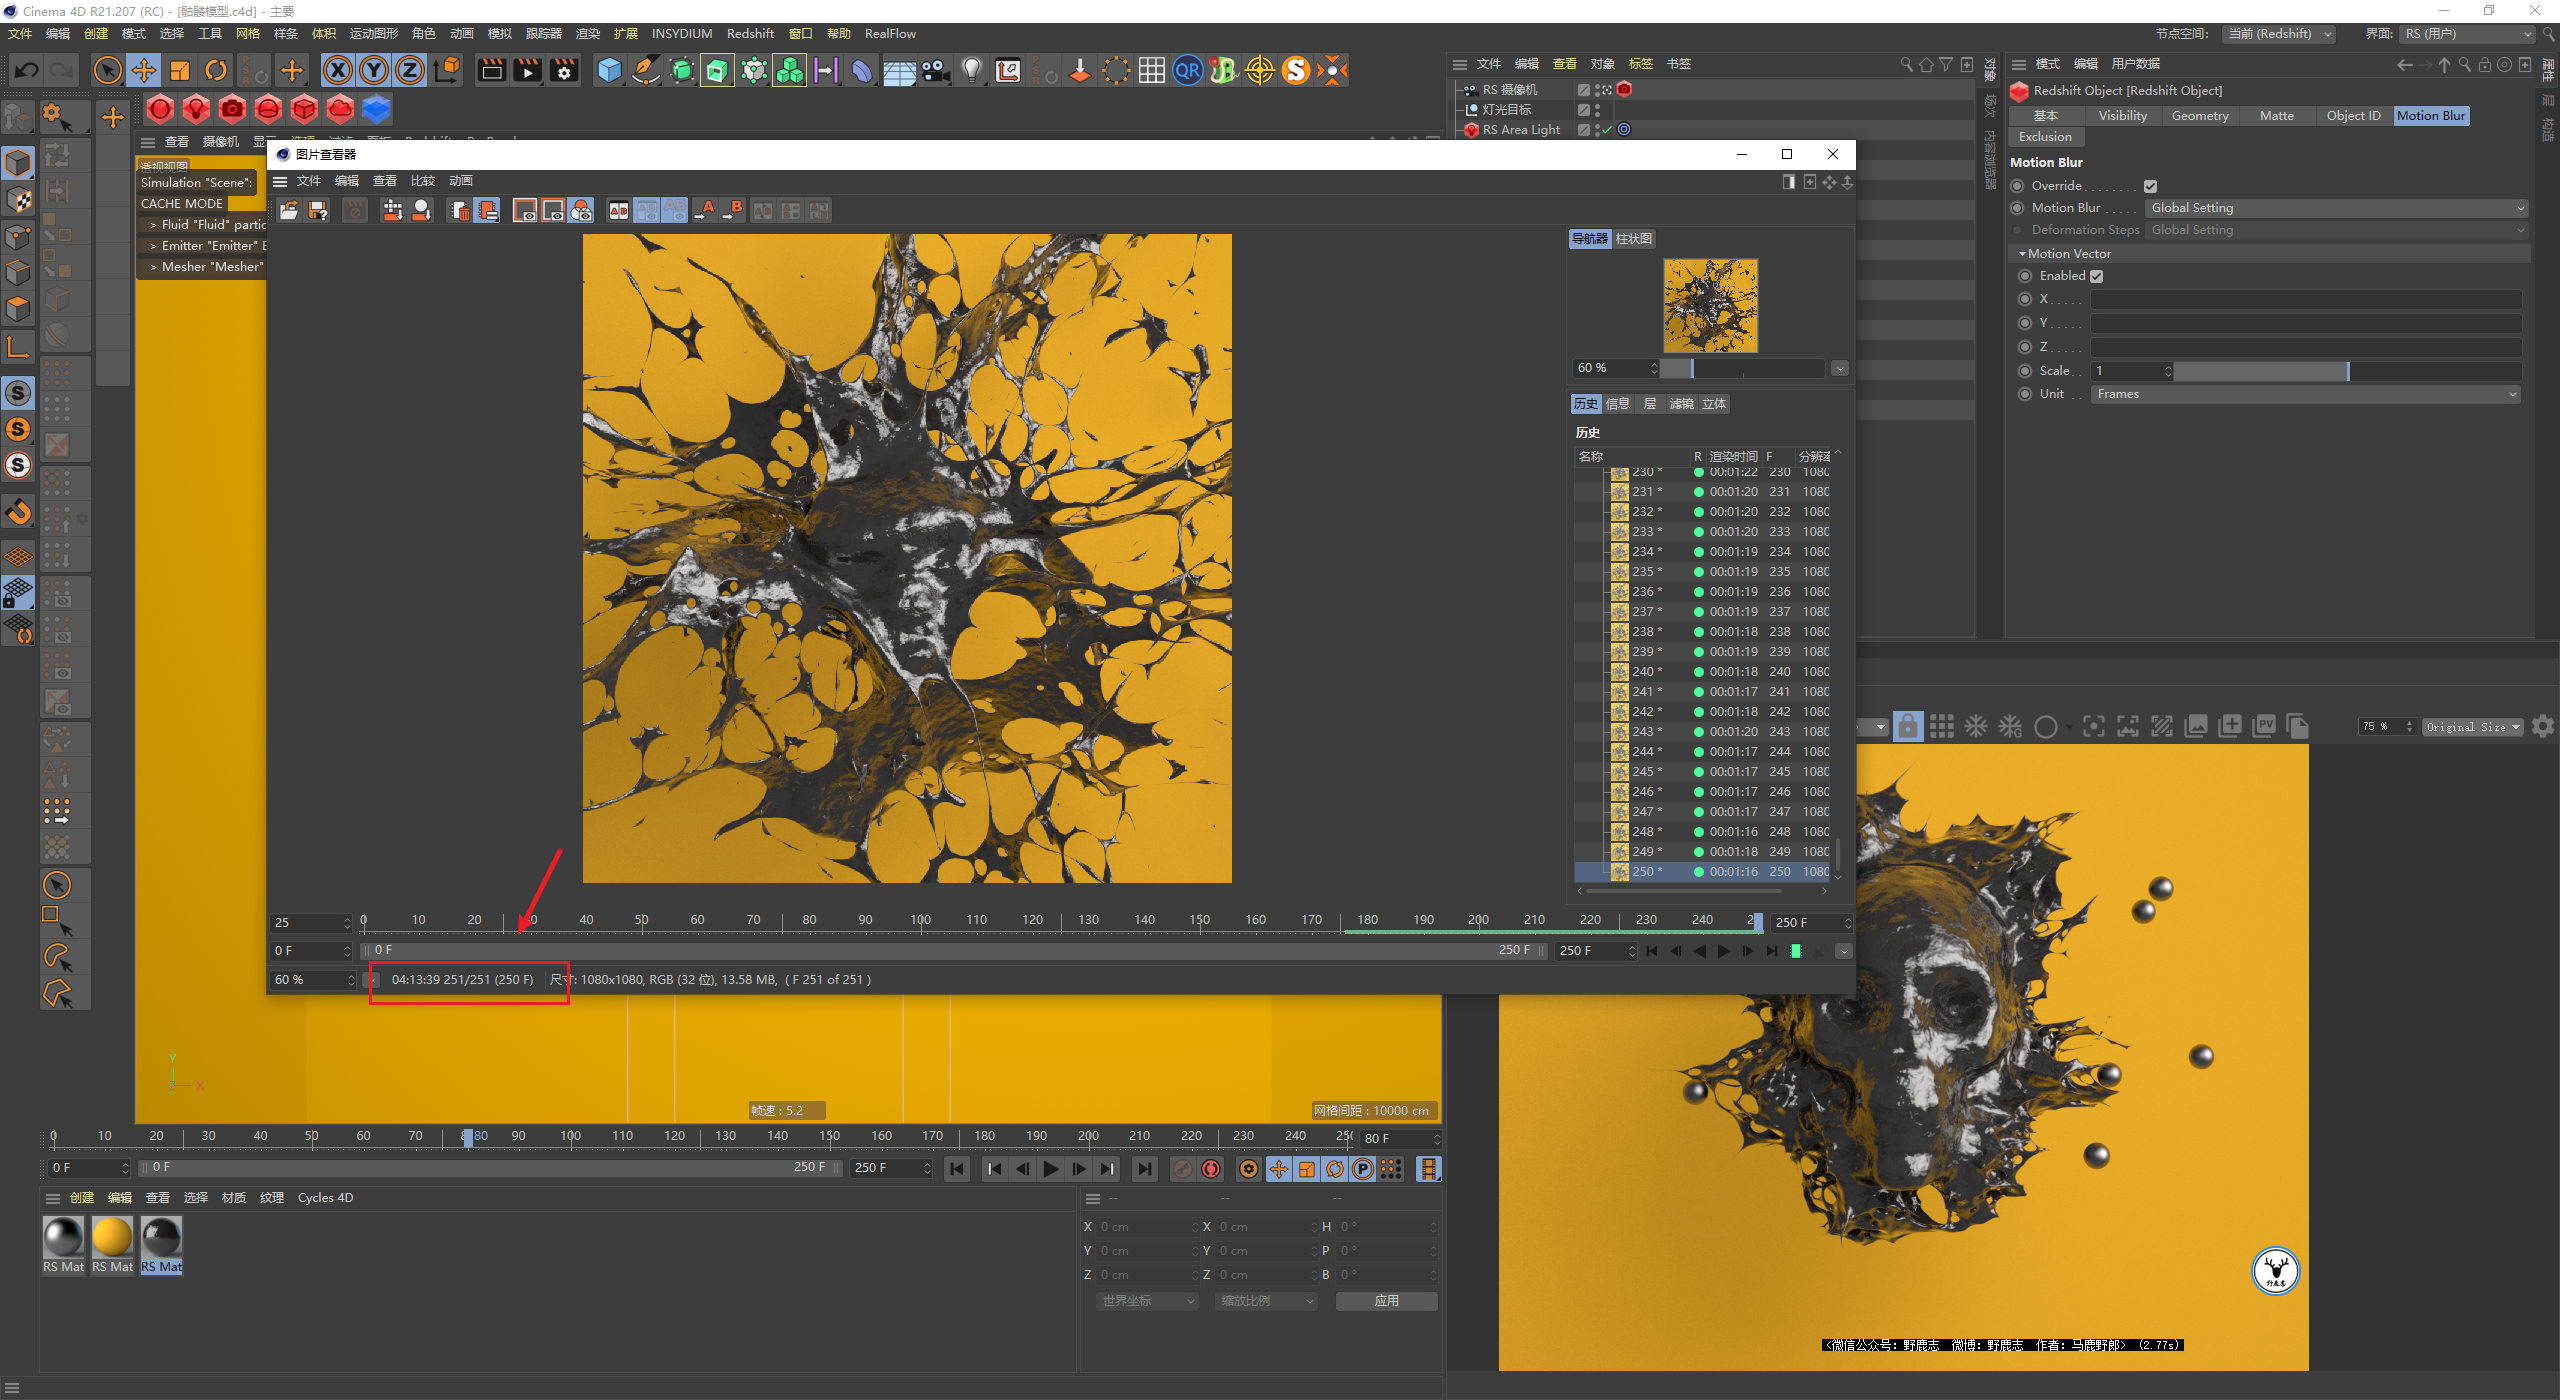Click play forward in main timeline
The image size is (2560, 1400).
[1051, 1169]
